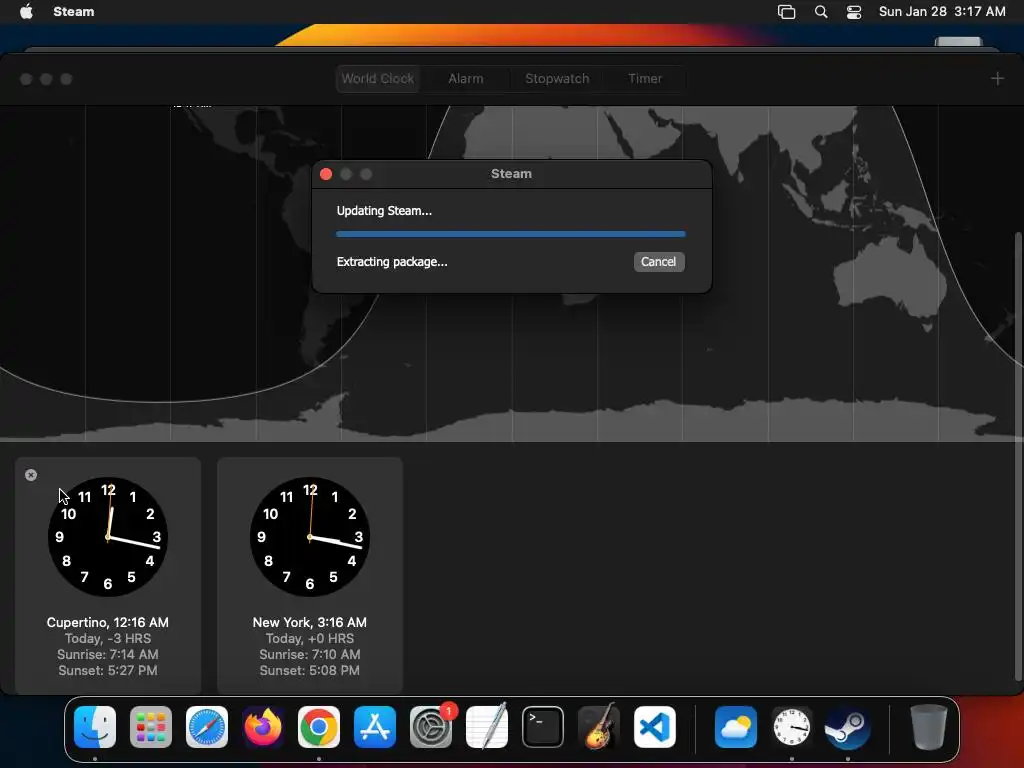Close the Steam updater dialog
The height and width of the screenshot is (768, 1024).
point(326,174)
